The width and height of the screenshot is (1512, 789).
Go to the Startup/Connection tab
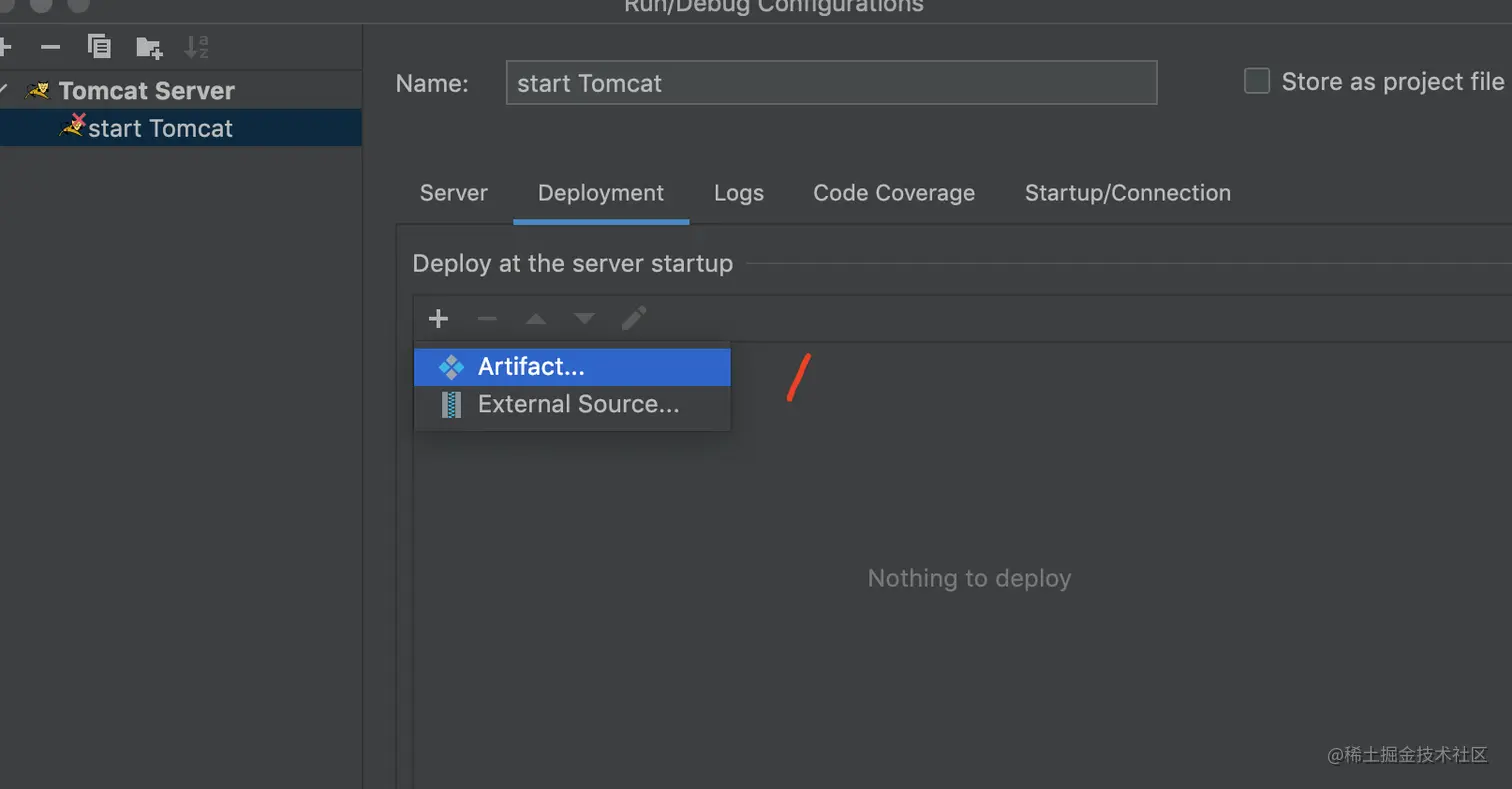tap(1127, 193)
